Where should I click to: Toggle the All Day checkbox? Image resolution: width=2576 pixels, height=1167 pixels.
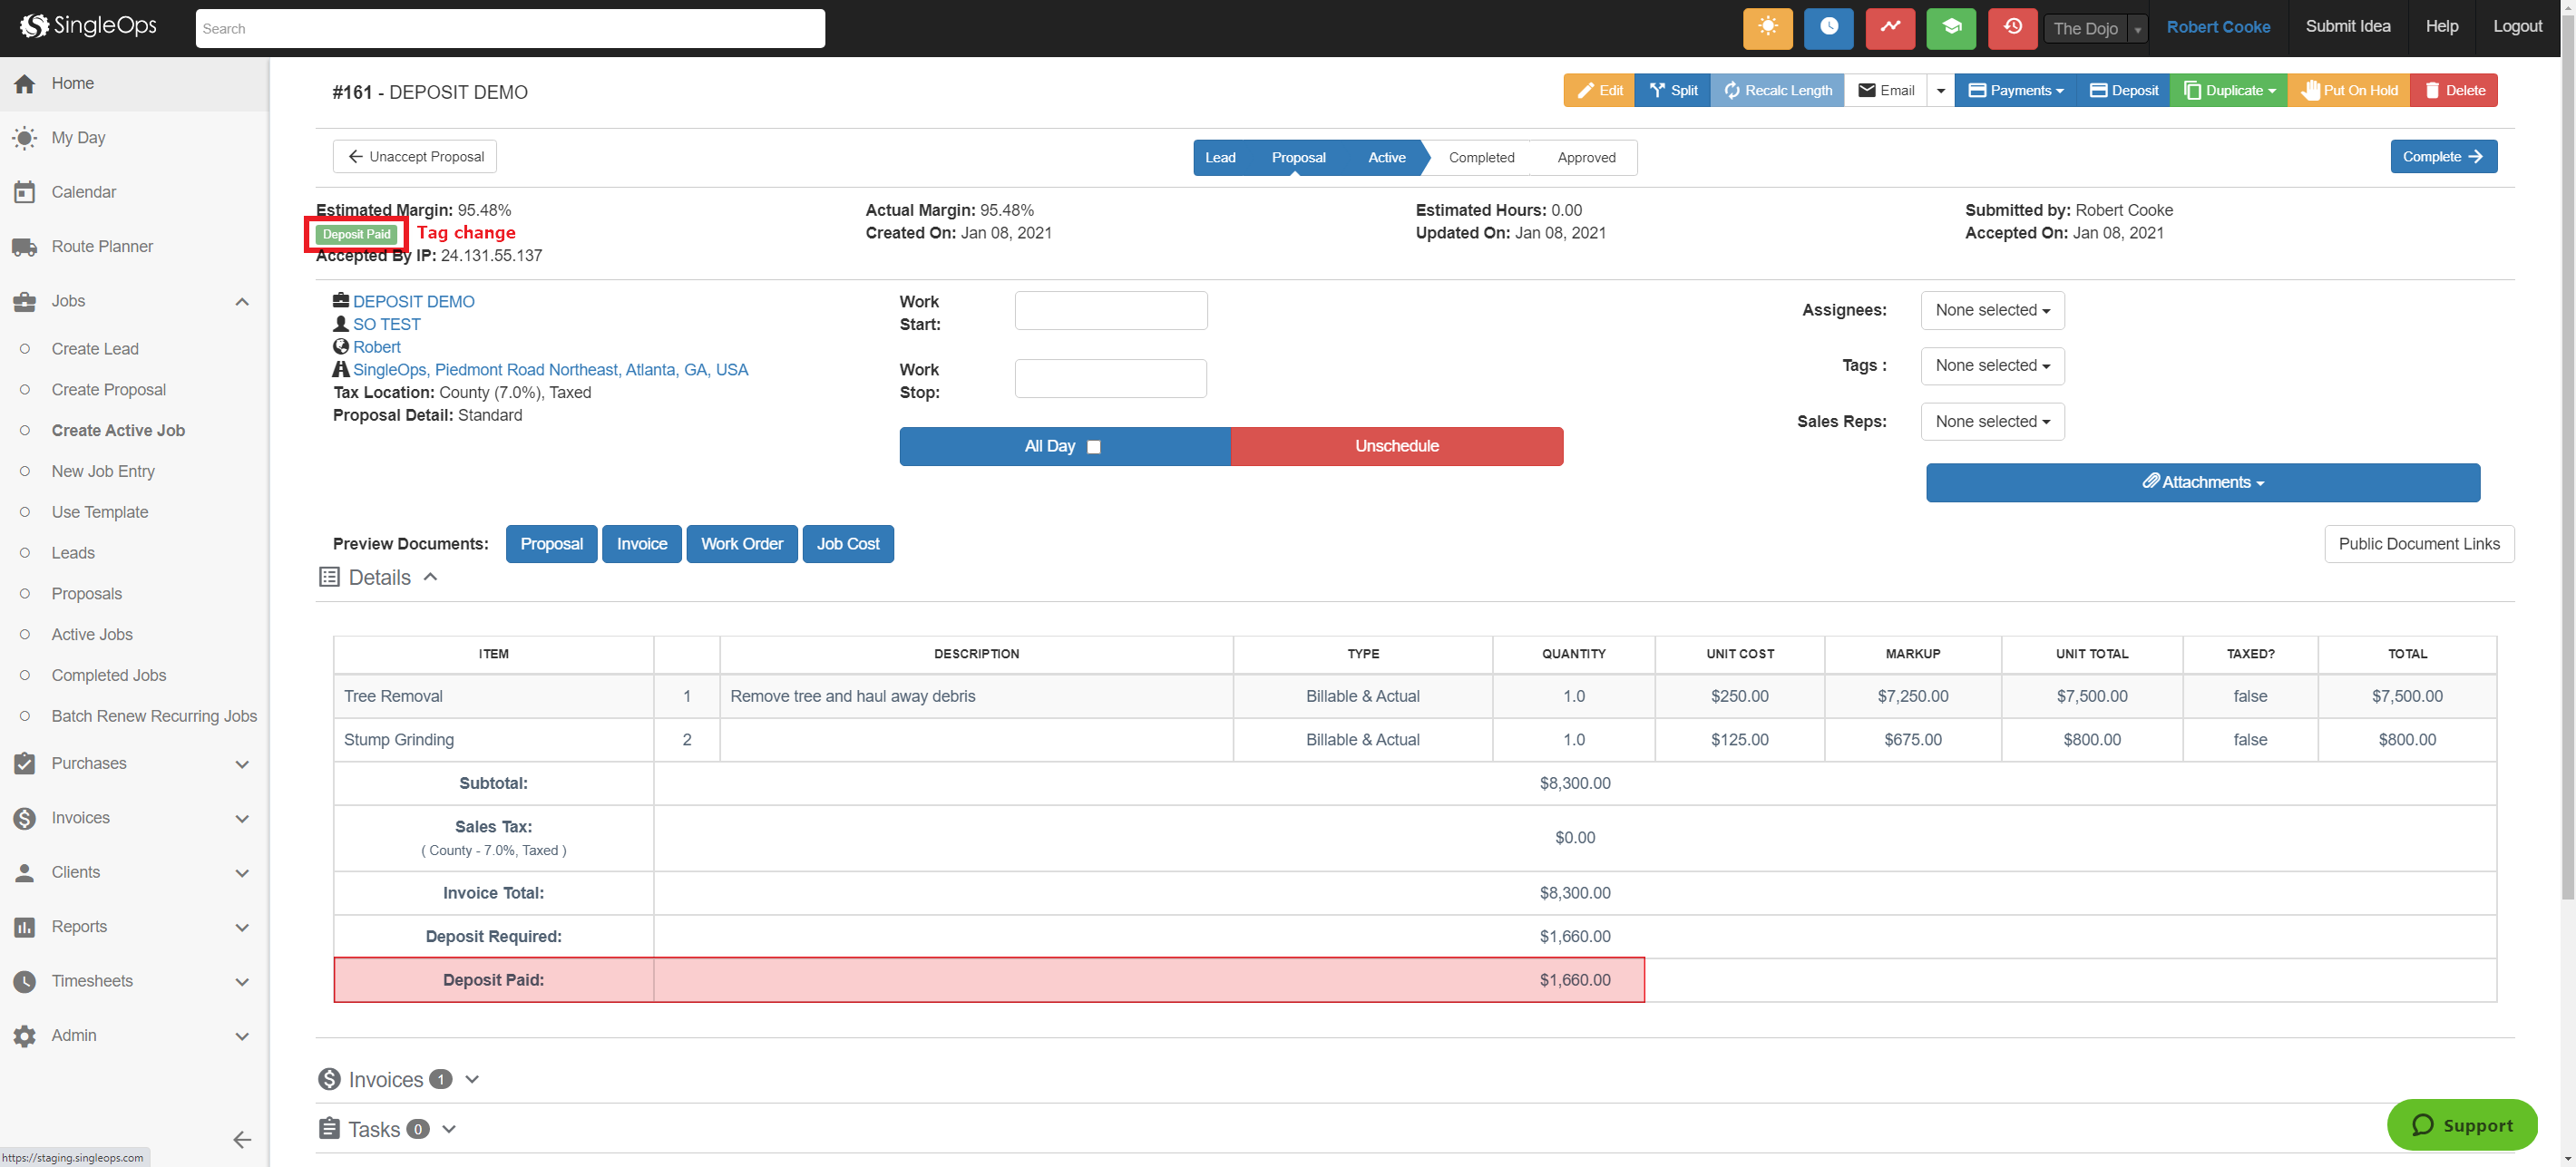click(x=1094, y=447)
